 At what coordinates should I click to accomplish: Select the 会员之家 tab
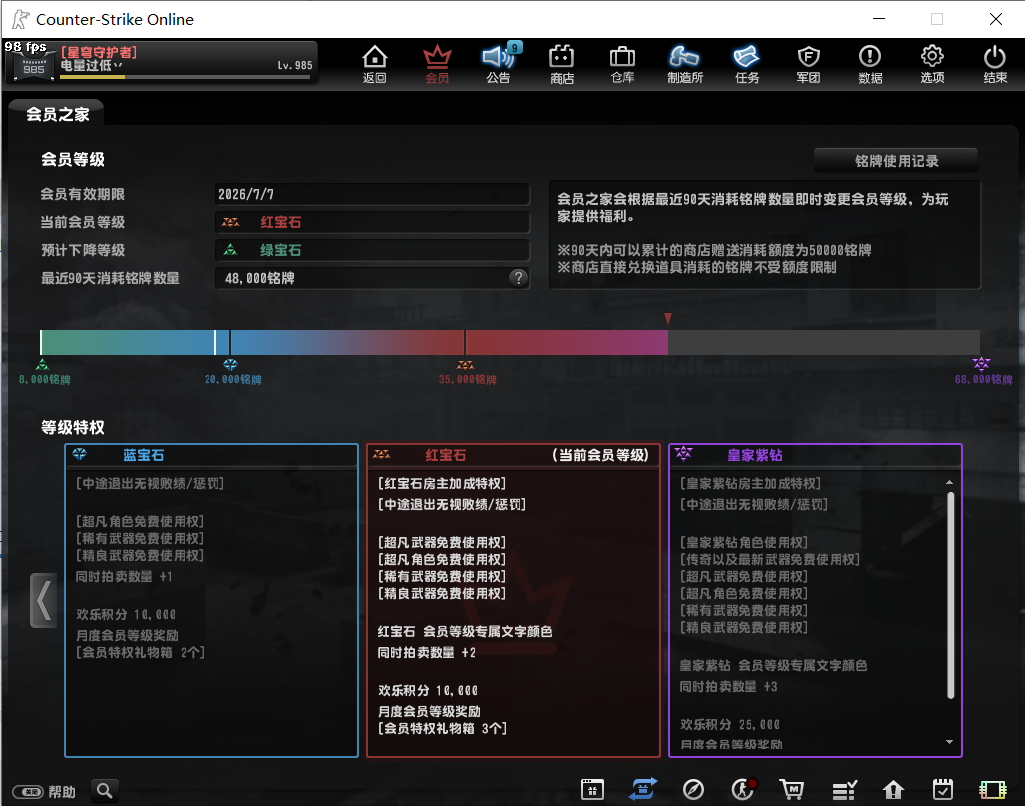click(57, 115)
